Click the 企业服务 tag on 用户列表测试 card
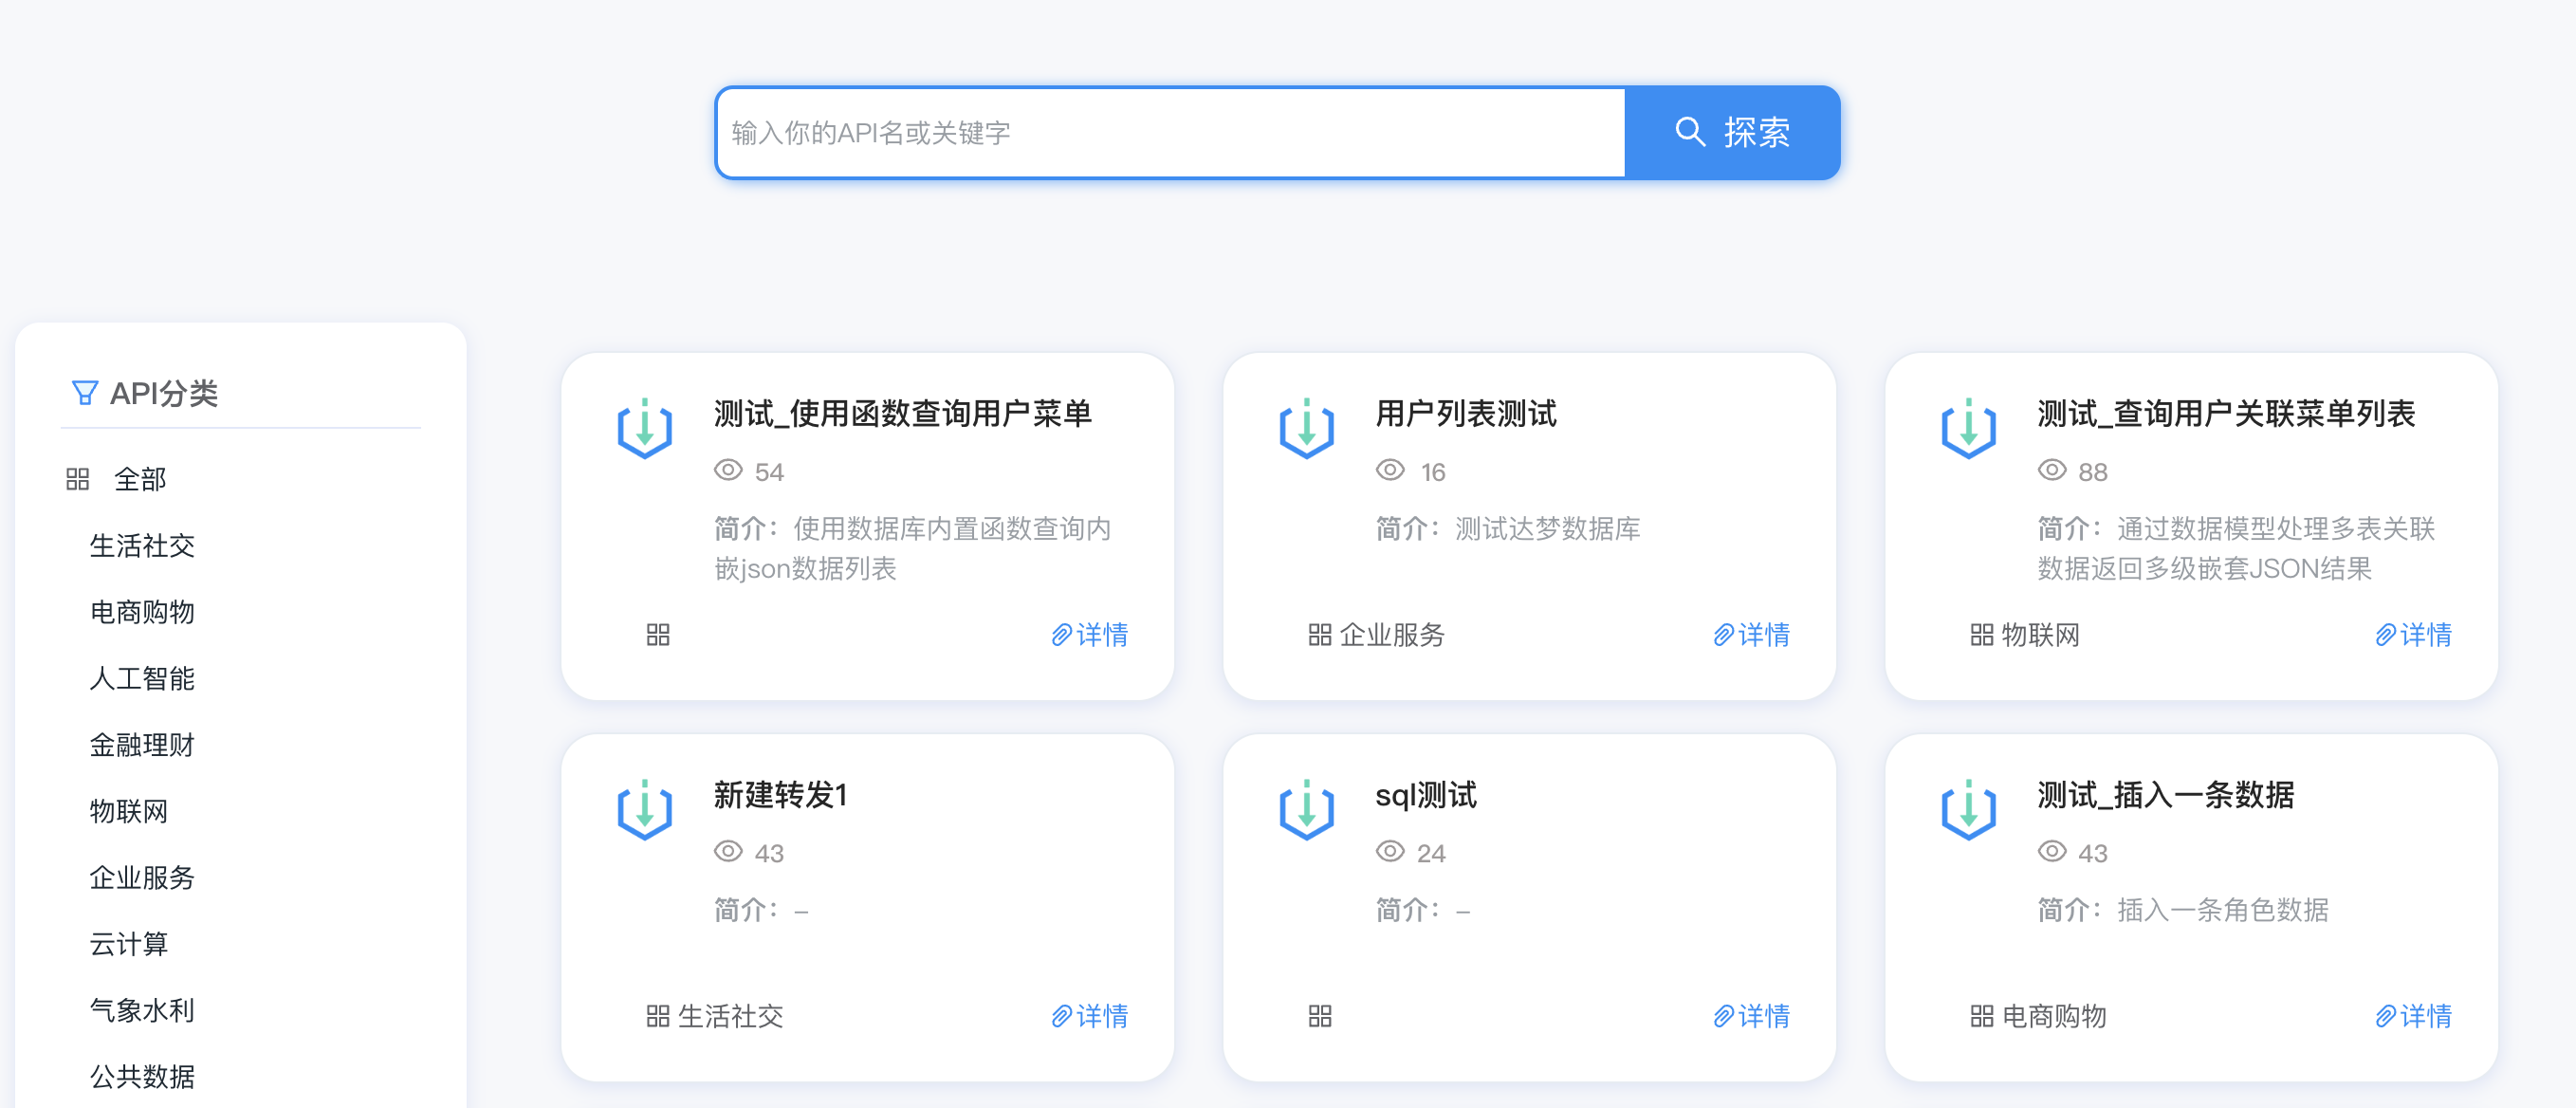 tap(1391, 634)
